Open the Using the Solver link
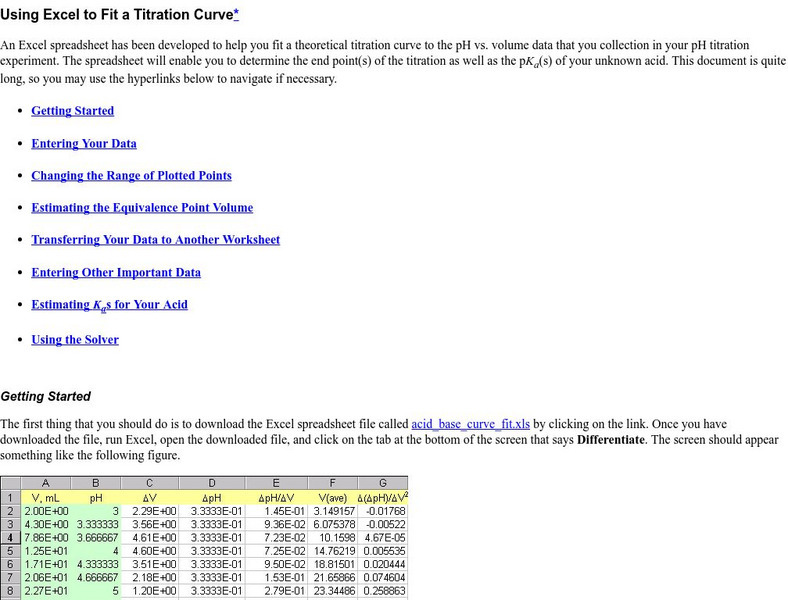 click(x=75, y=340)
